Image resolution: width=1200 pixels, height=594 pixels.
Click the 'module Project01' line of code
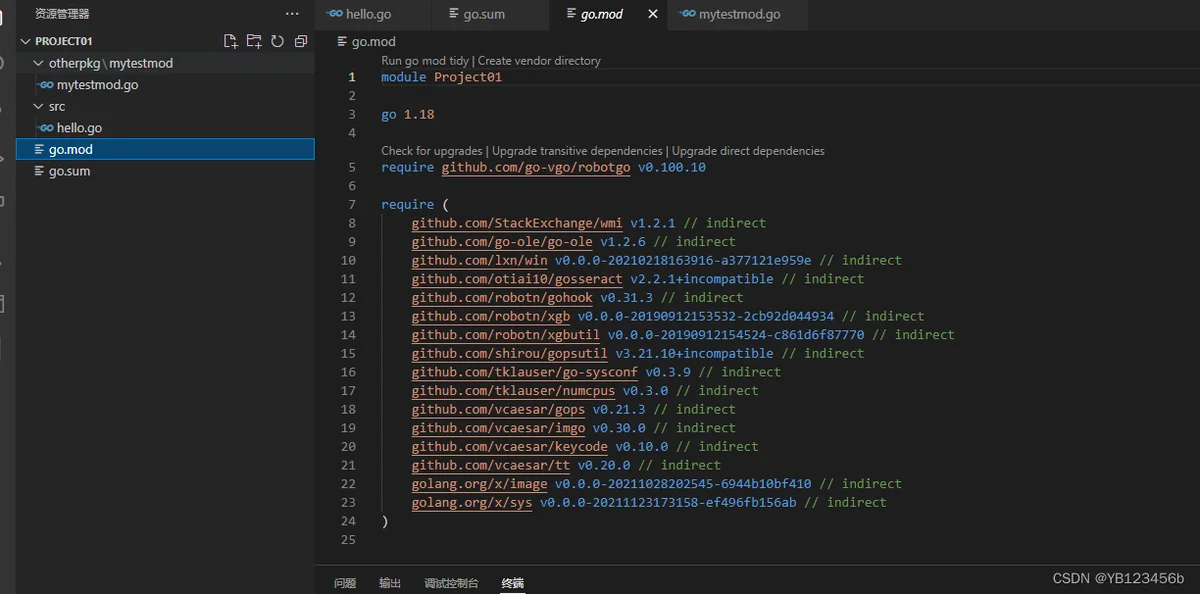click(x=441, y=77)
